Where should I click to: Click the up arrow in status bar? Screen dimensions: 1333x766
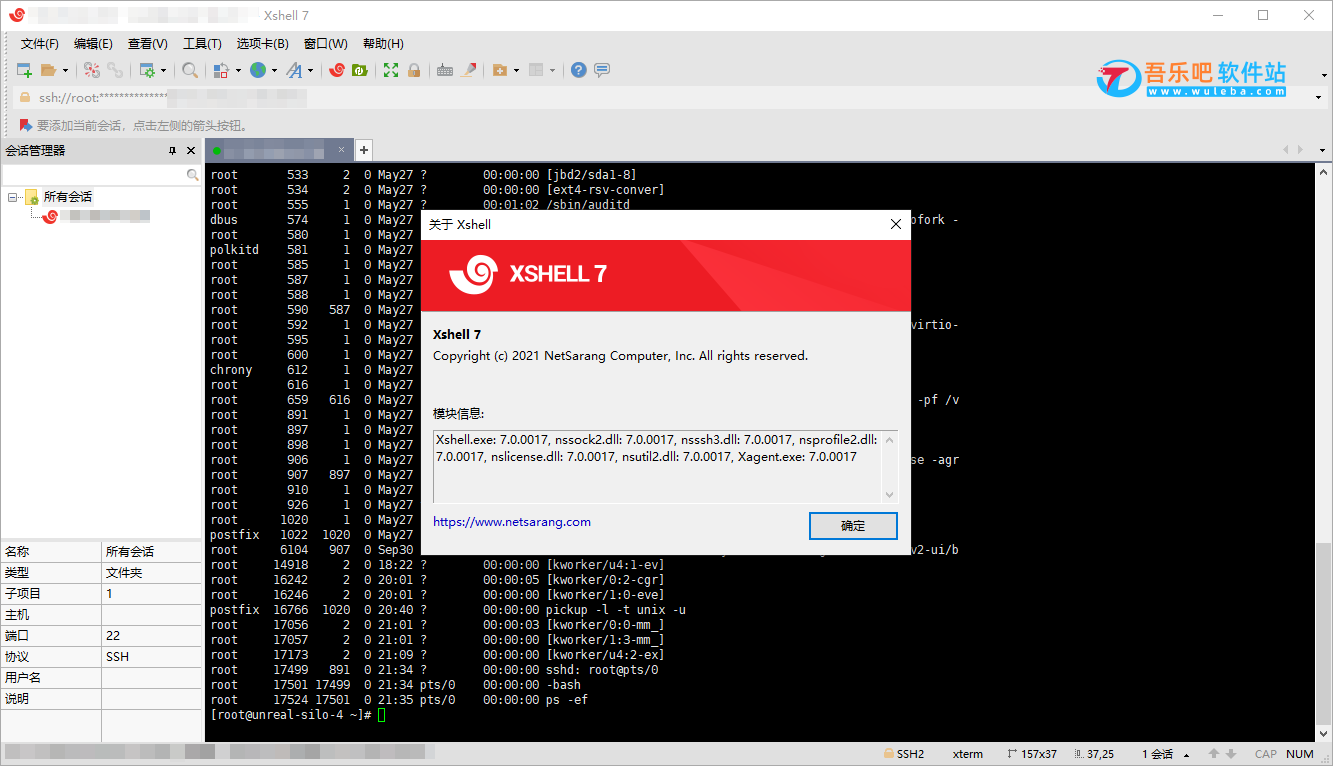(x=1214, y=754)
